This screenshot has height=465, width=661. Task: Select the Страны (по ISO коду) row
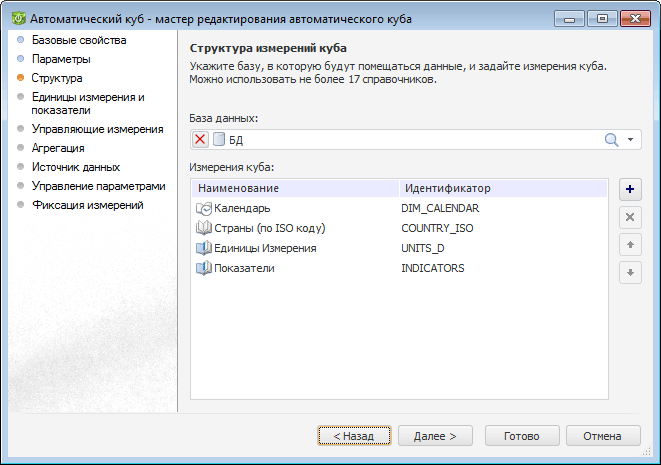tap(270, 228)
